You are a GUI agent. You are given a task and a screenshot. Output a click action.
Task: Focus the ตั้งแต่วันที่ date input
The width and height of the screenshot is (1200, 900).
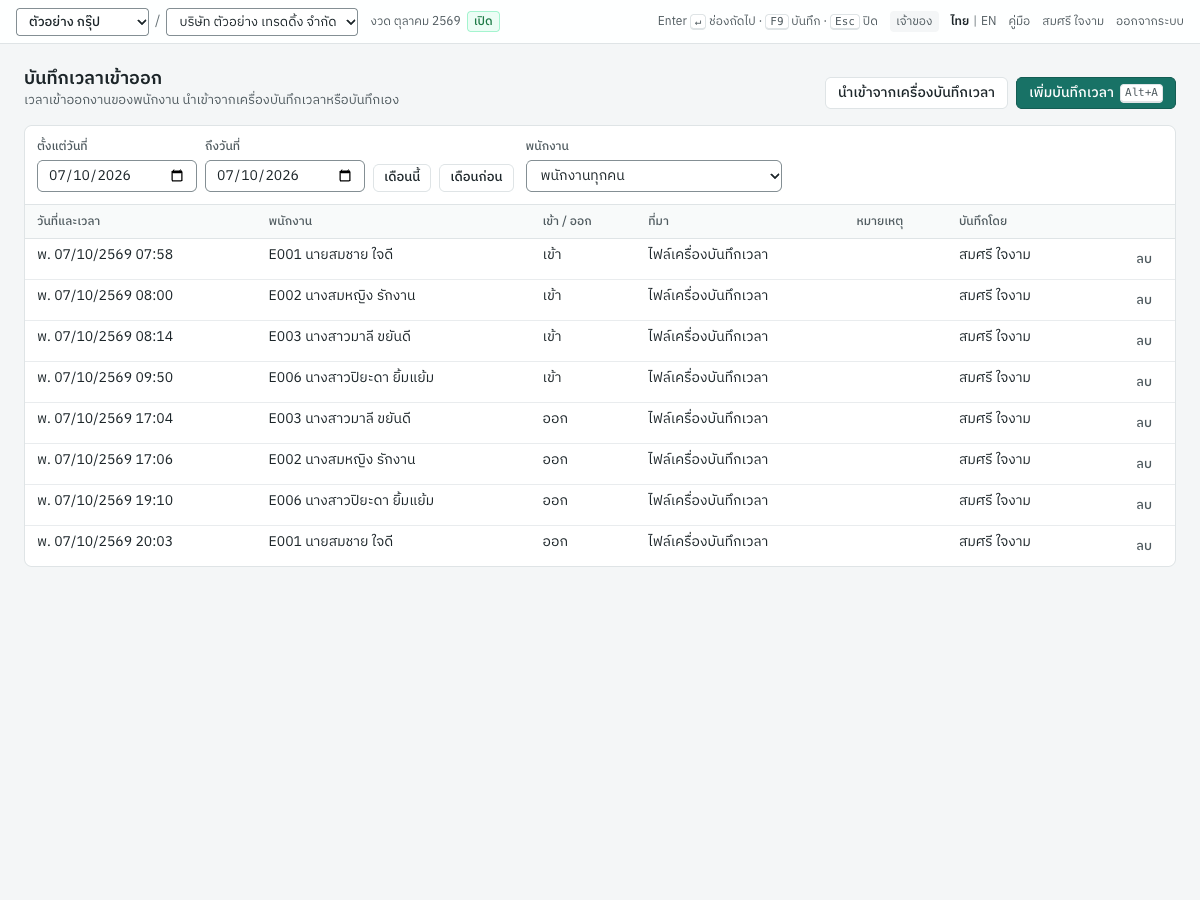pyautogui.click(x=117, y=176)
